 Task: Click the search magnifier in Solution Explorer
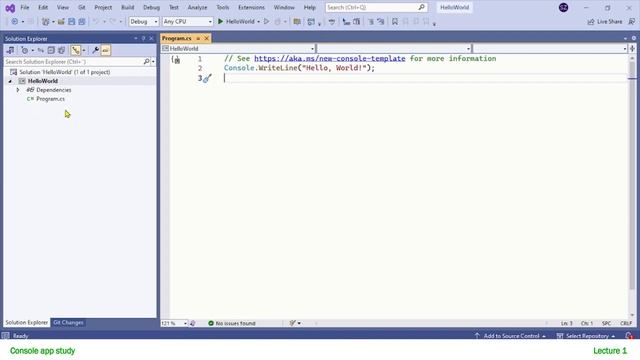(x=146, y=62)
